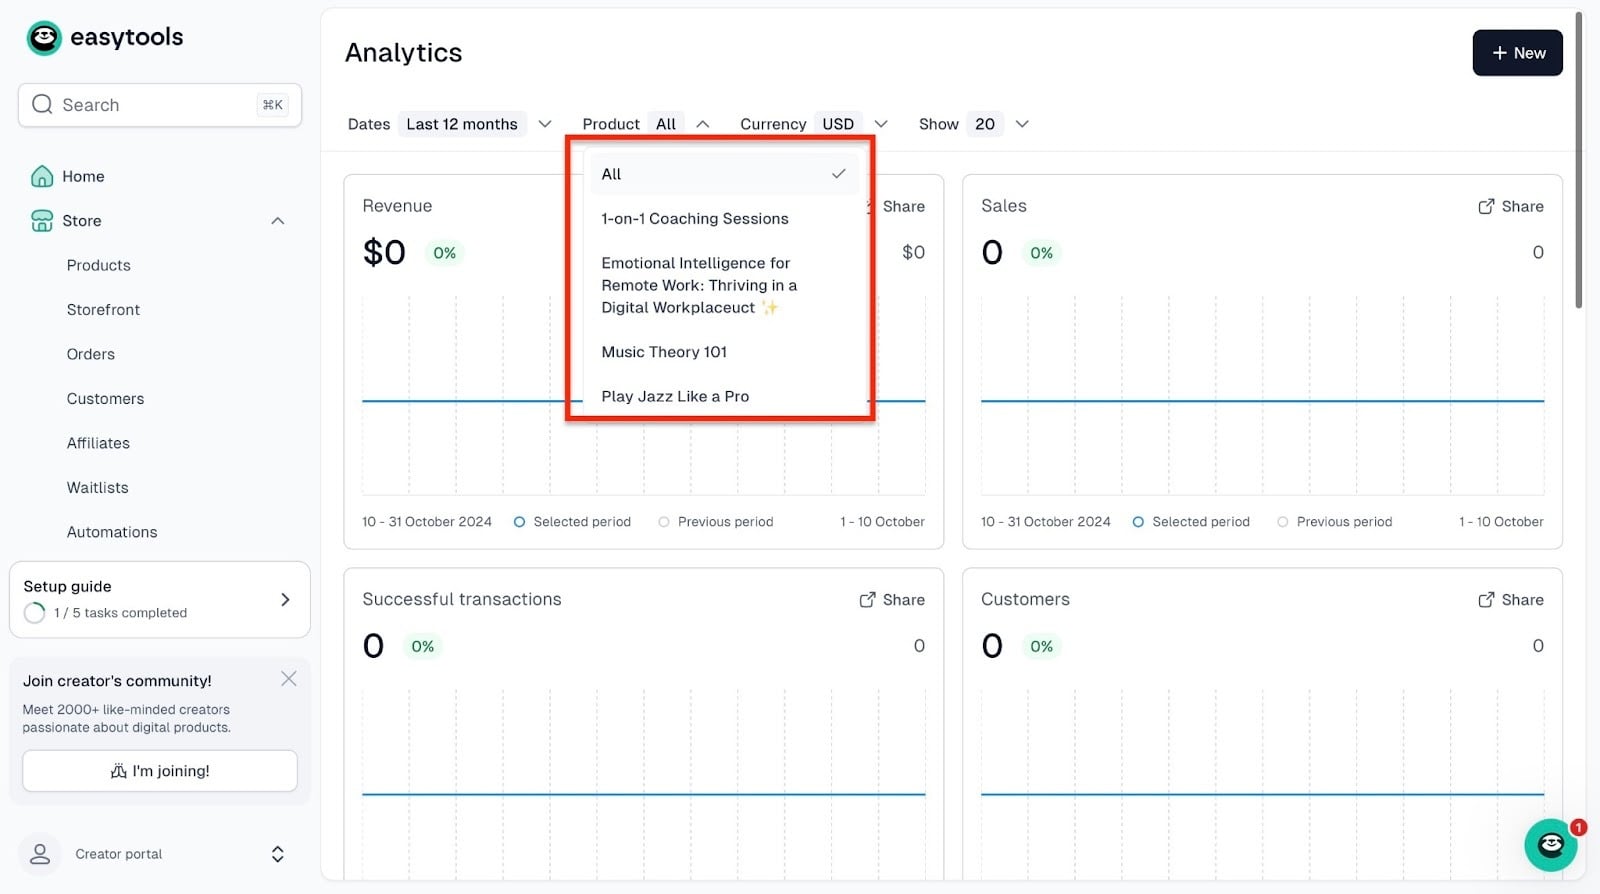
Task: Click the Share icon on Sales card
Action: tap(1486, 206)
